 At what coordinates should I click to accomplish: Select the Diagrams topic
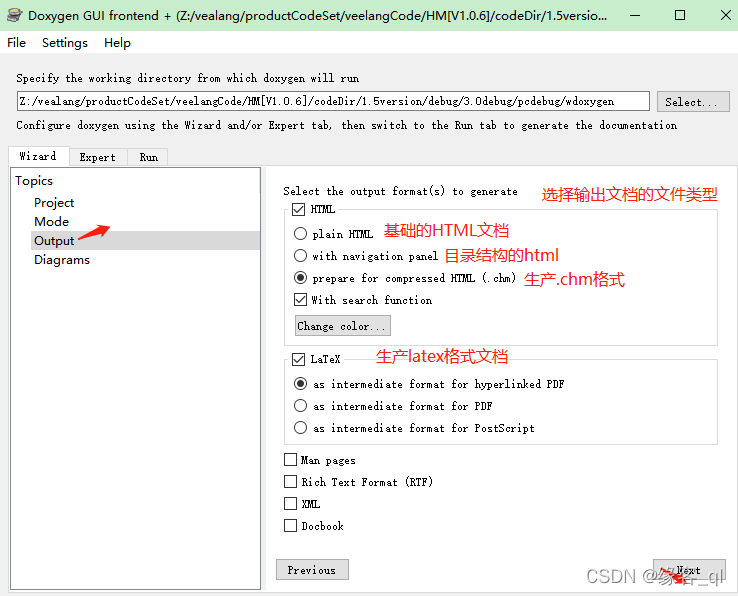tap(62, 260)
